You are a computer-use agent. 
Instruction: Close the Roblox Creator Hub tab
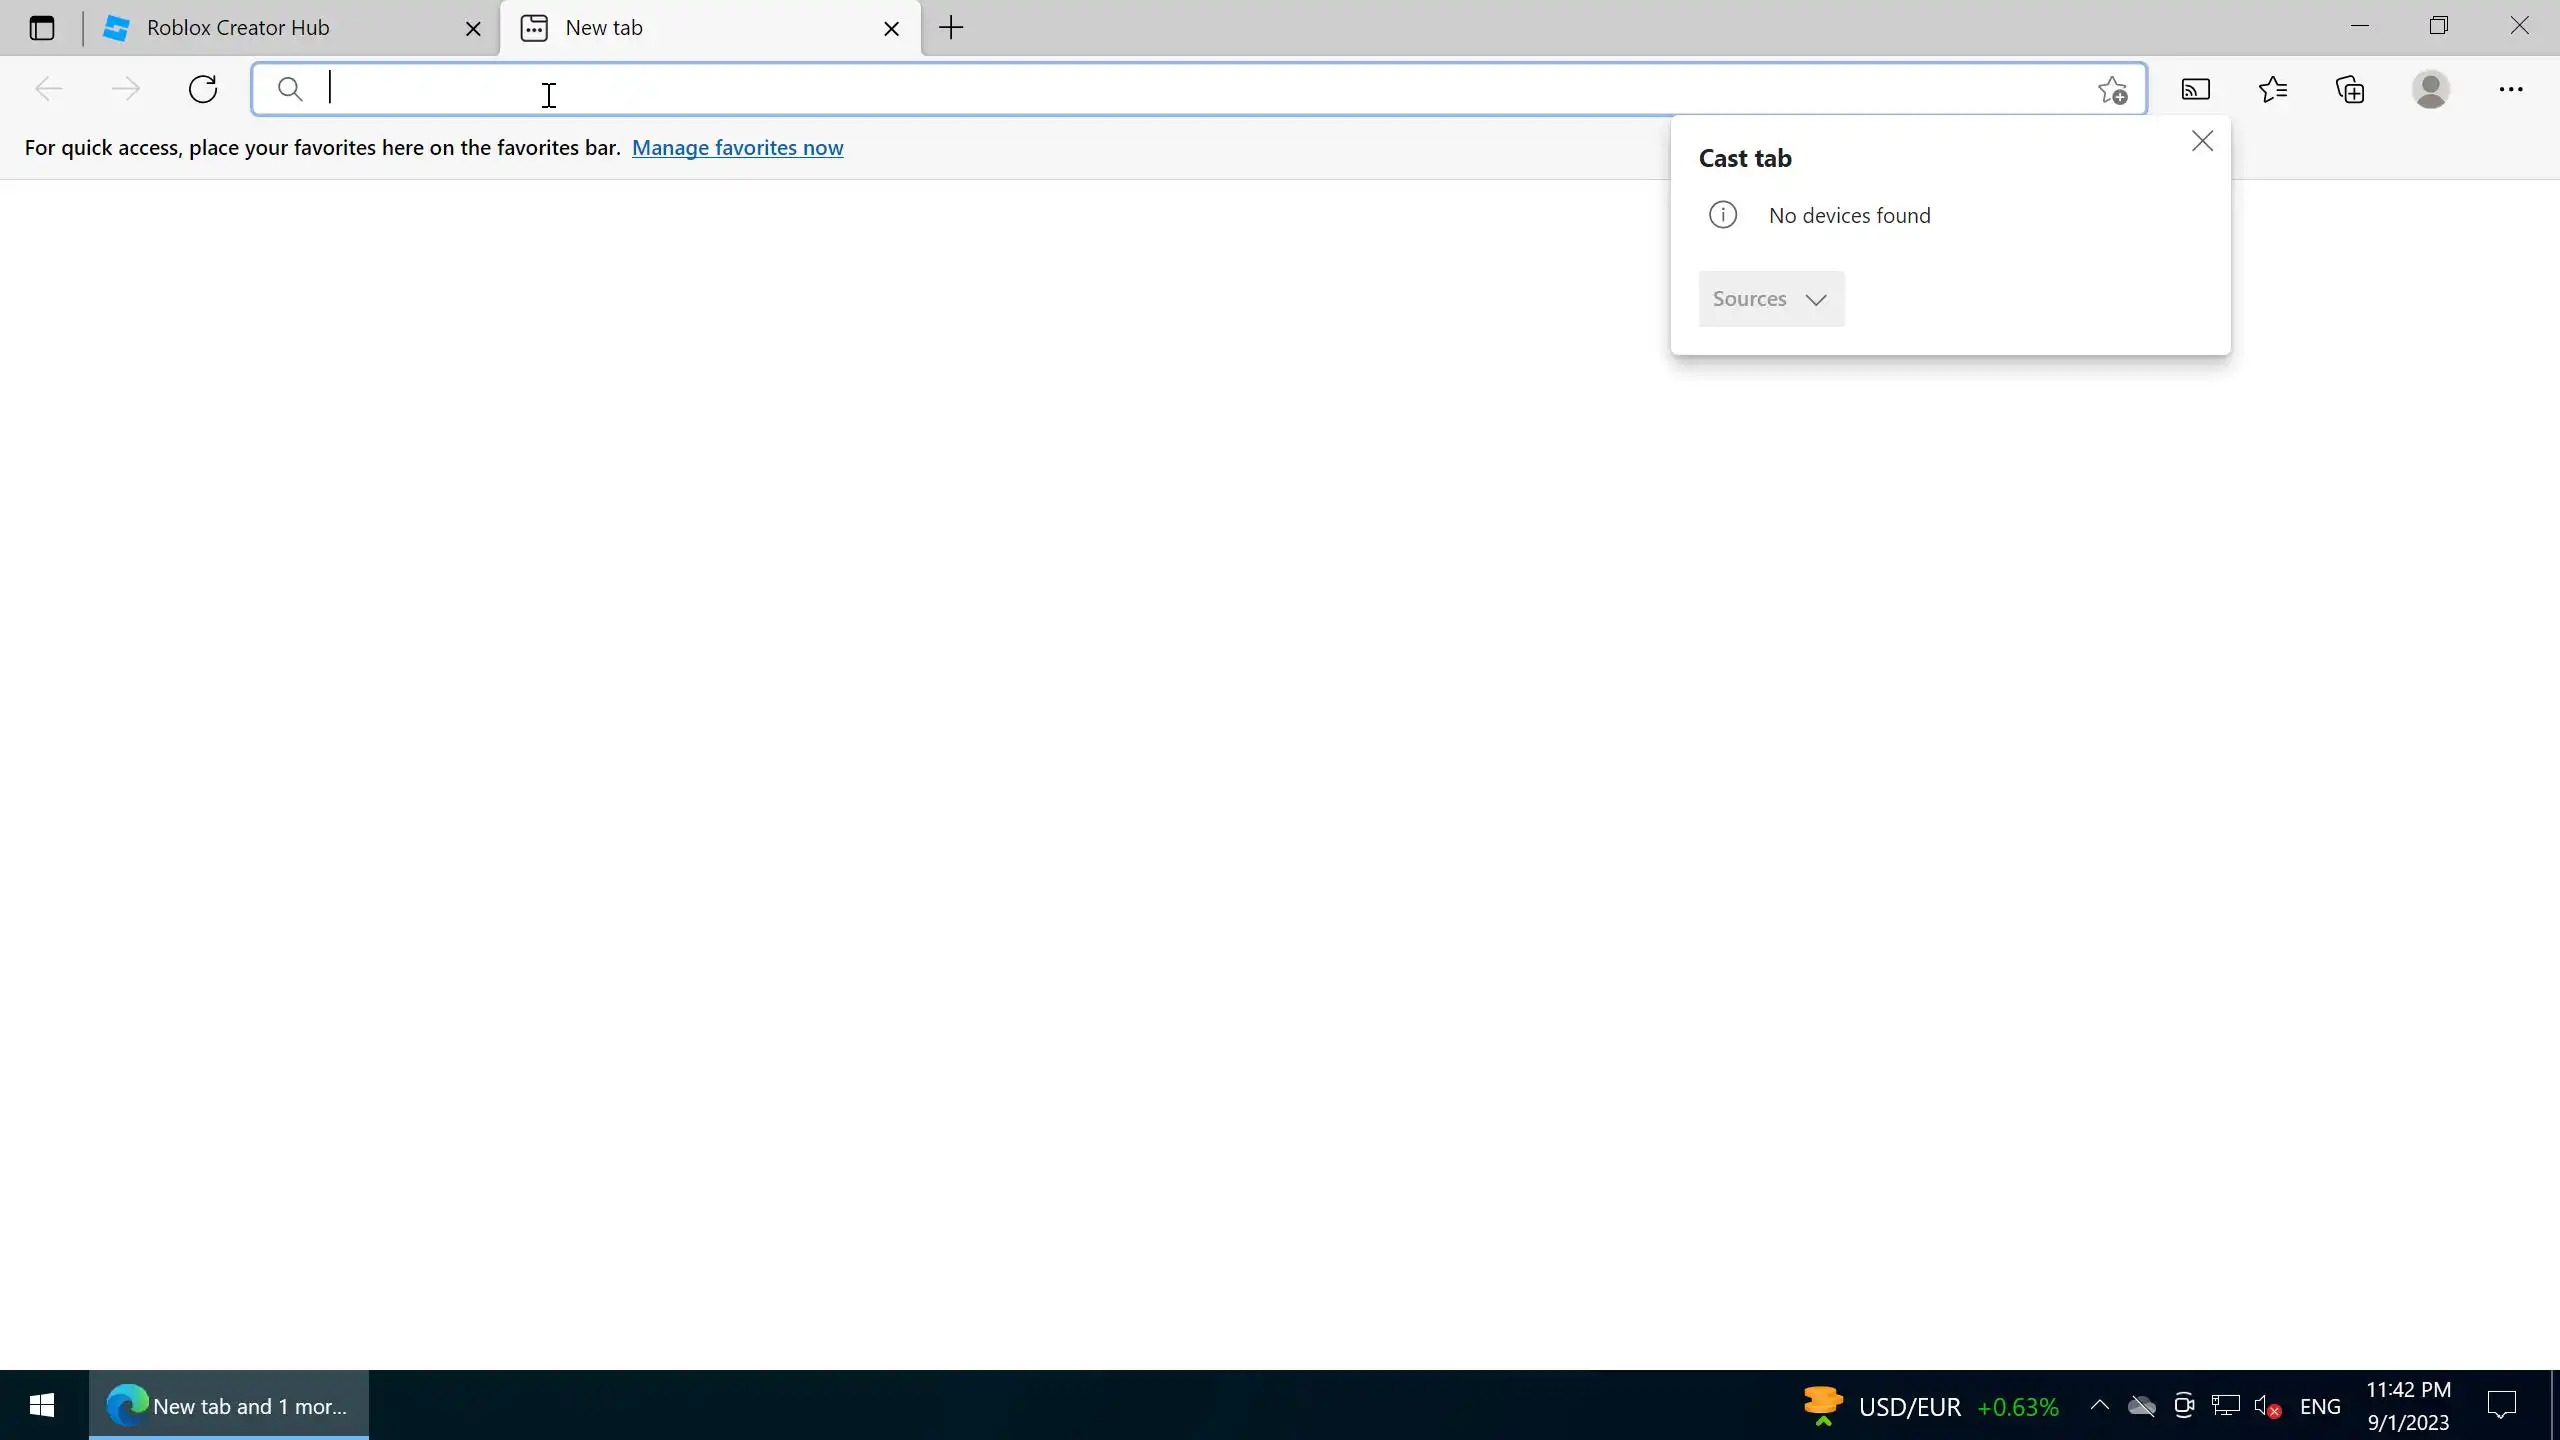coord(473,29)
